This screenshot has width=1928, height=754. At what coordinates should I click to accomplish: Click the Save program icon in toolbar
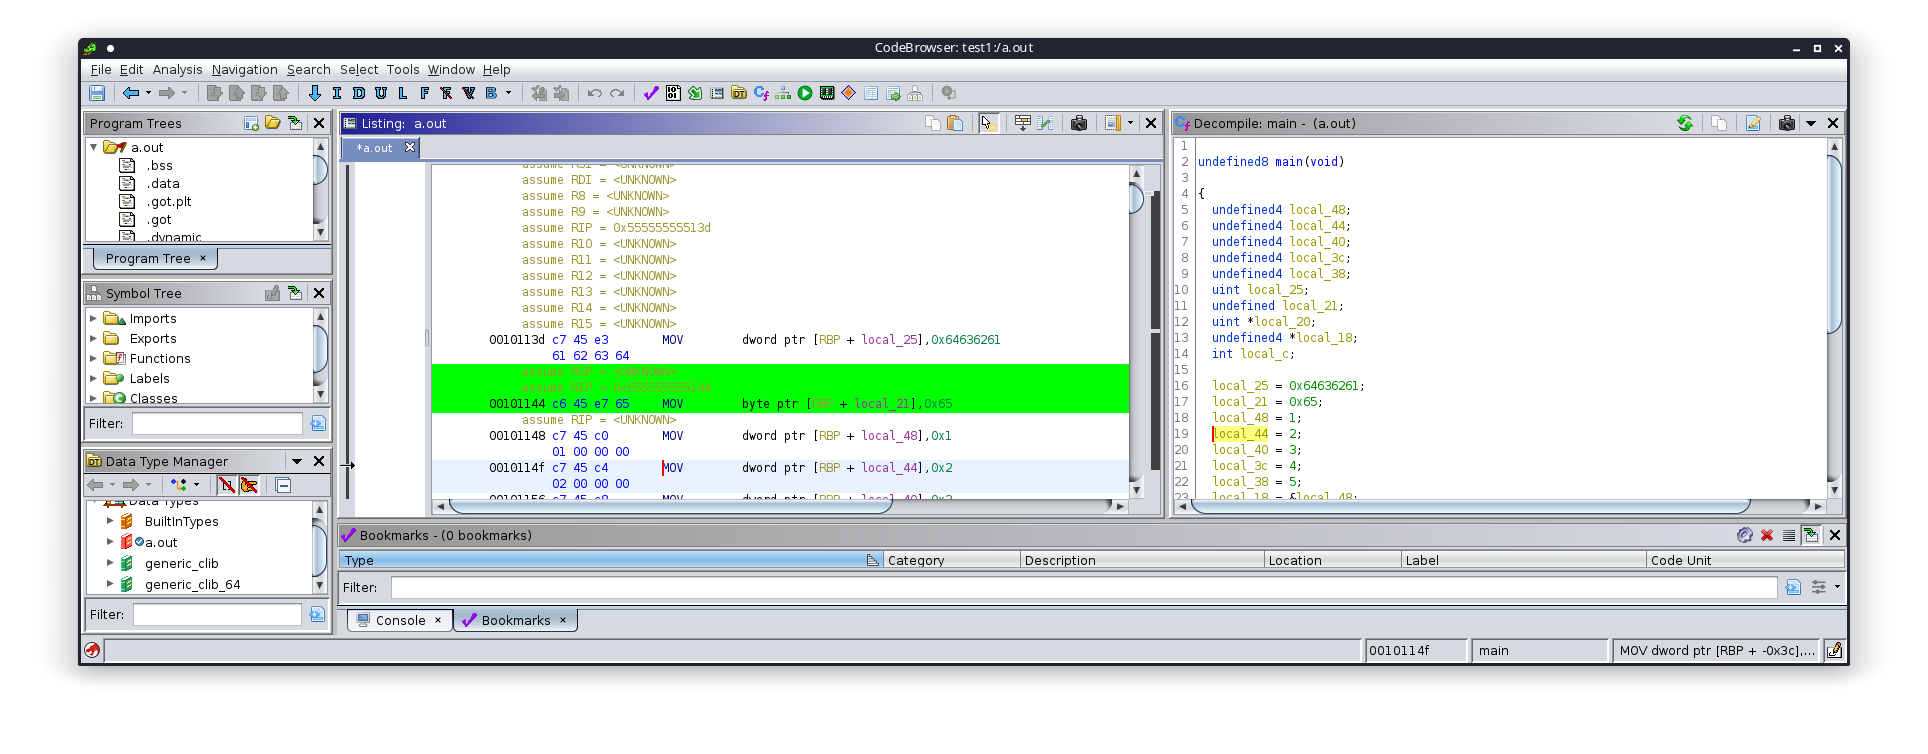(x=97, y=93)
